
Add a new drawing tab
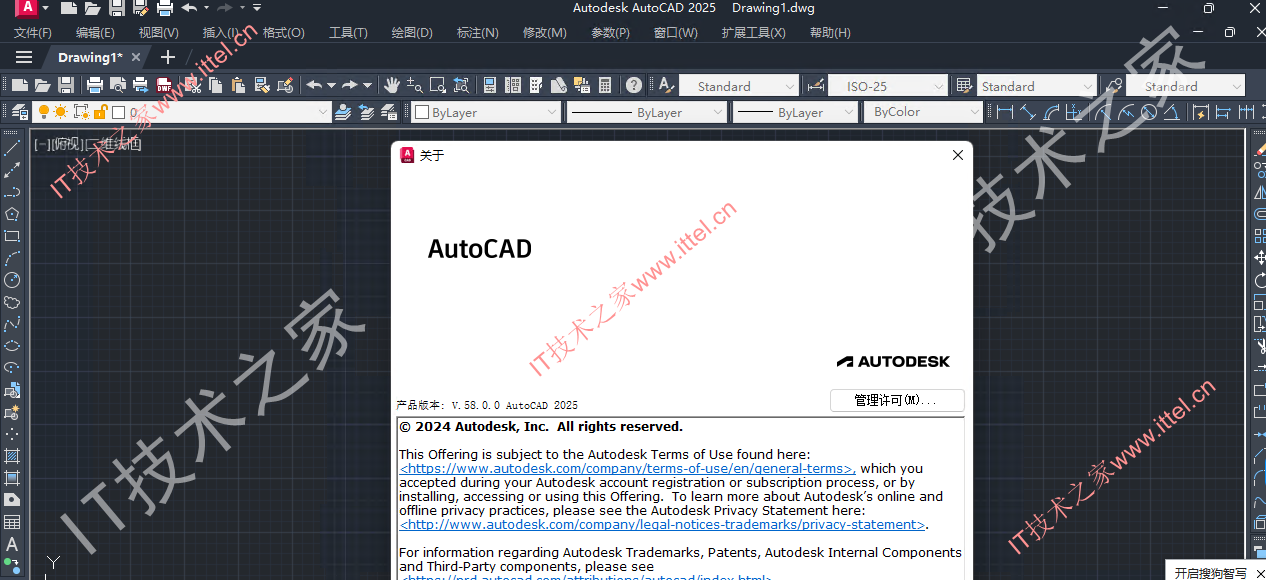click(168, 57)
